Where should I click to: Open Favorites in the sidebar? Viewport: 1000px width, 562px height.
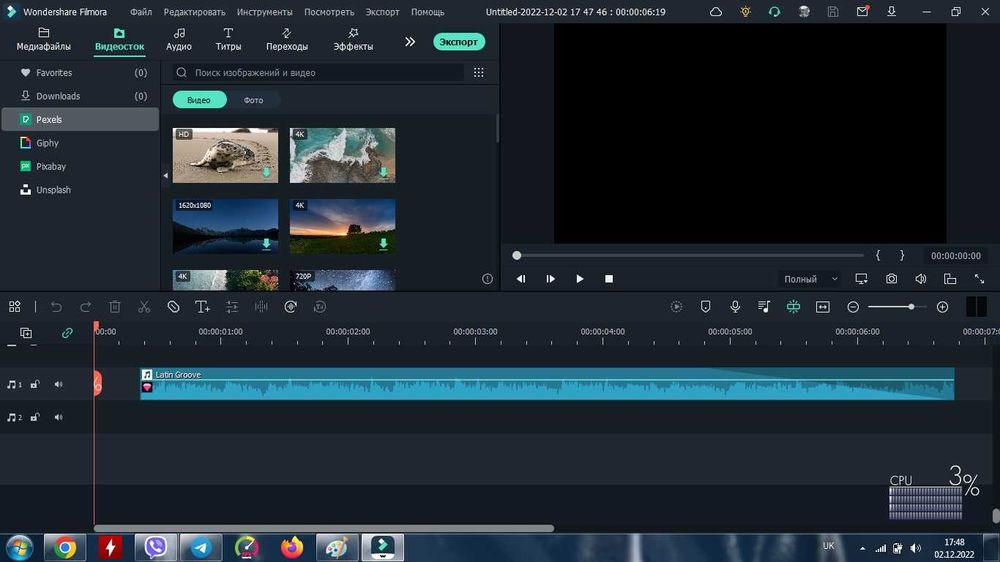tap(80, 73)
